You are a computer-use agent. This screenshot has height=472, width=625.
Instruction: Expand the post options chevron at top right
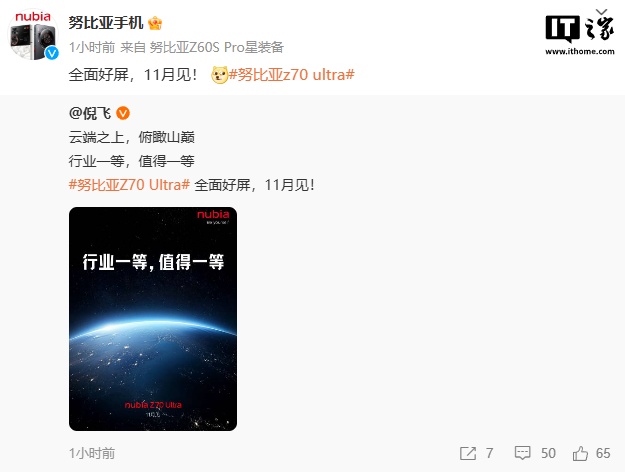point(601,12)
